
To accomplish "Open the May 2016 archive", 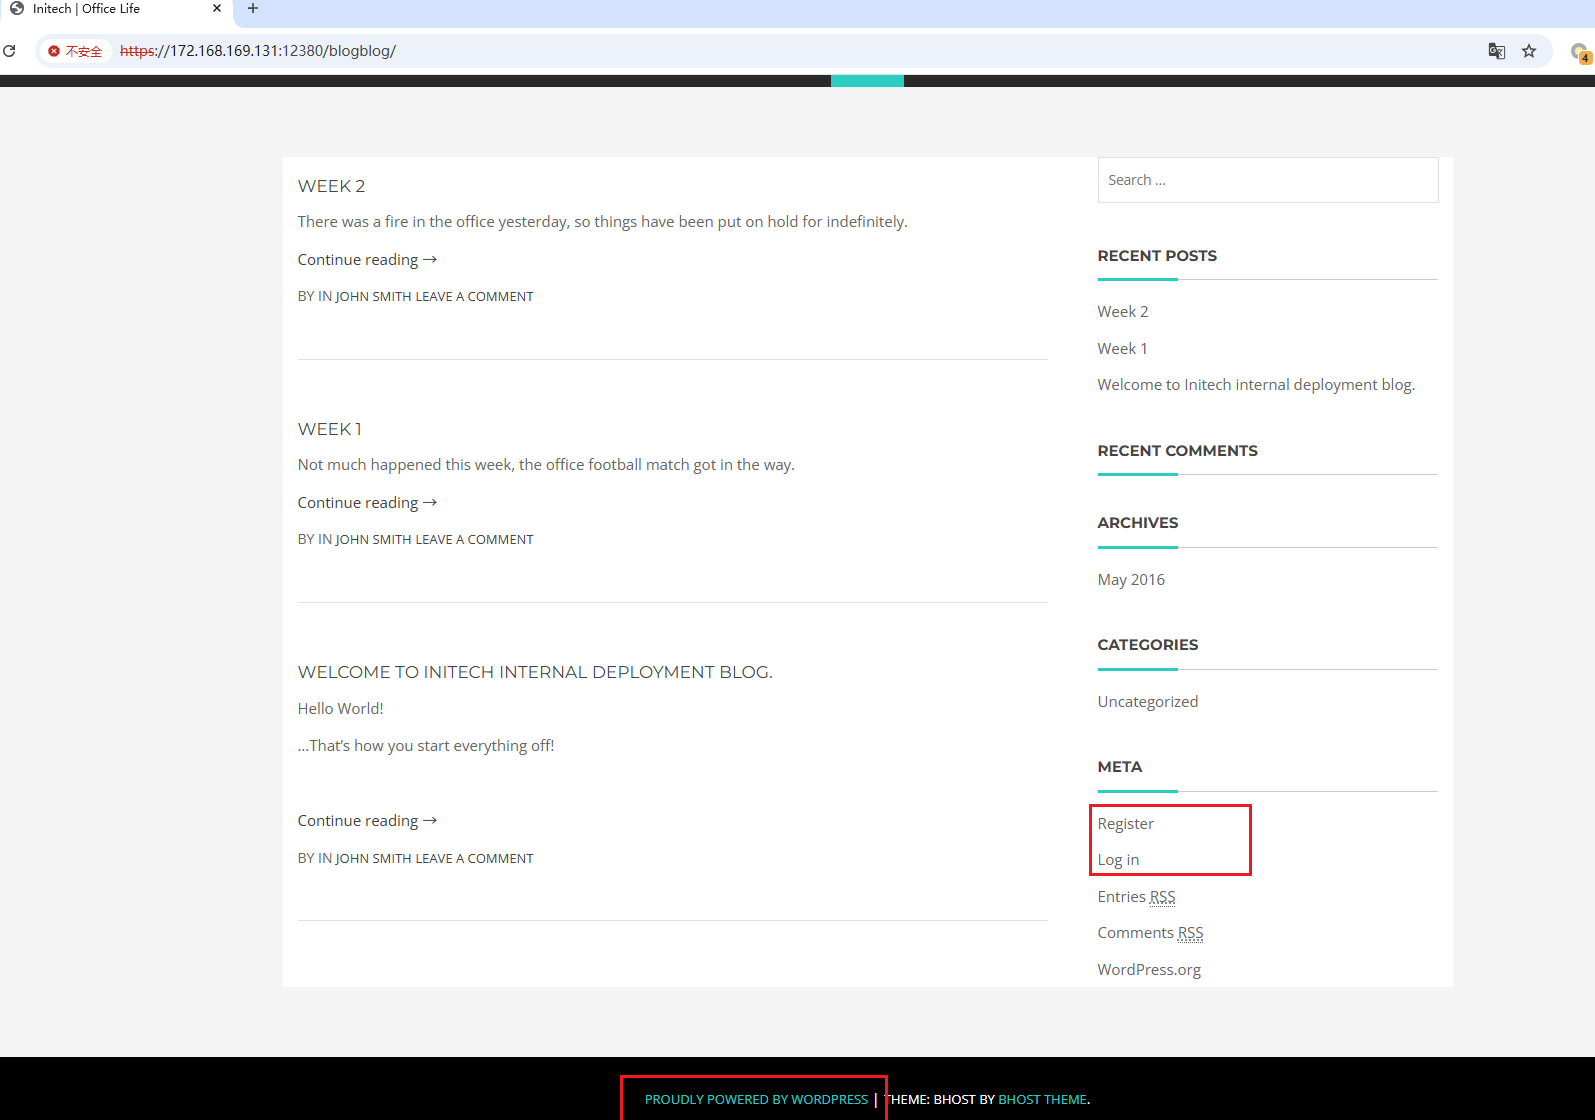I will 1131,579.
